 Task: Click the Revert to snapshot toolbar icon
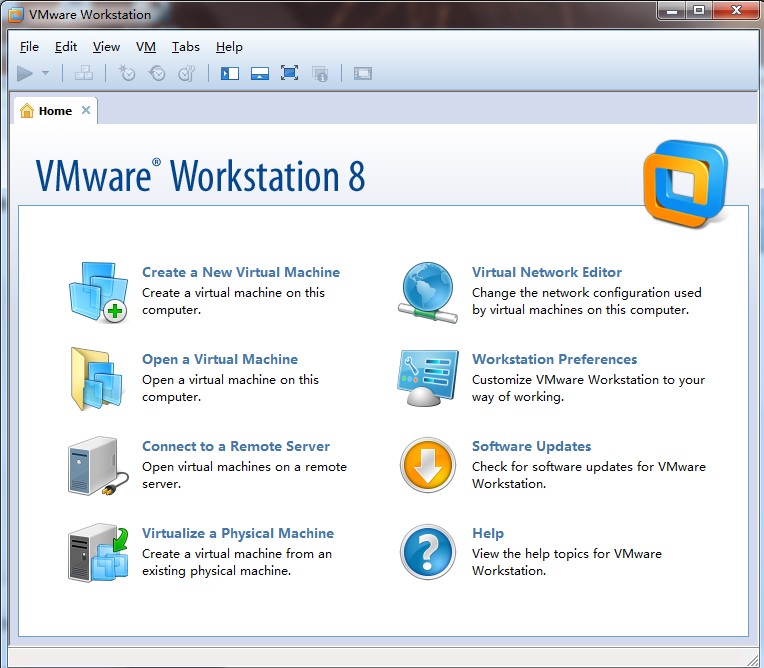[x=157, y=74]
